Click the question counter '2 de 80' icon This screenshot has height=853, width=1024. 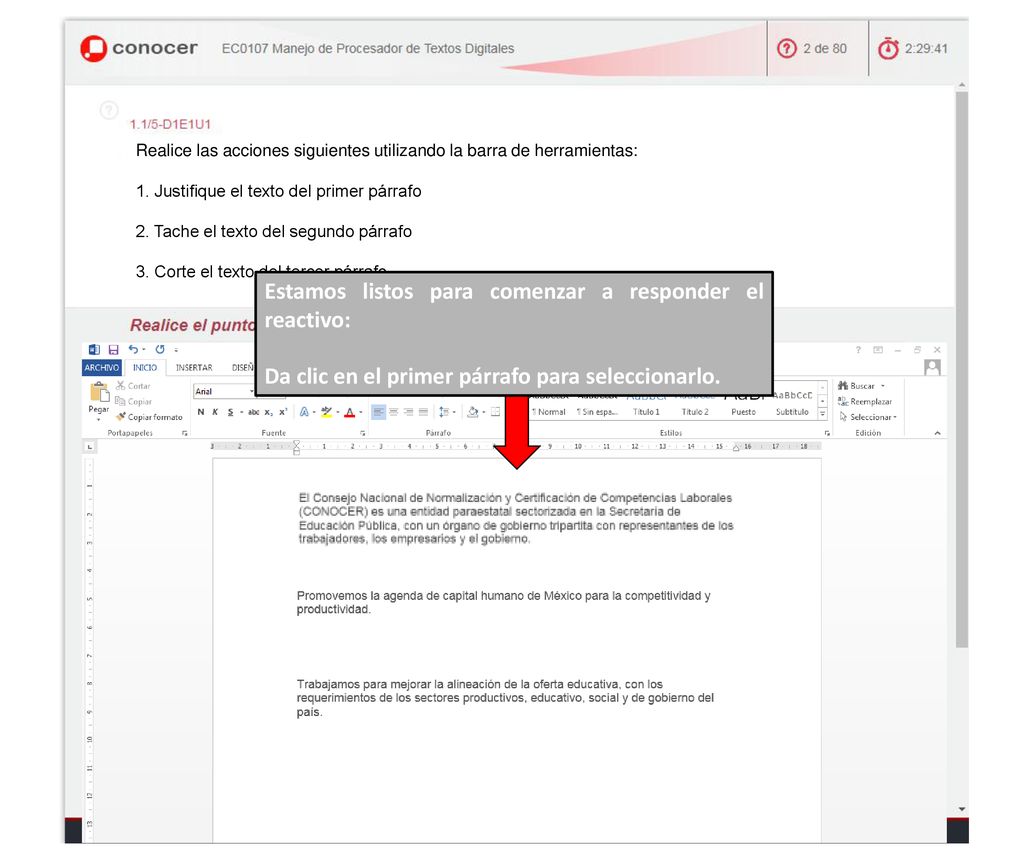click(787, 48)
